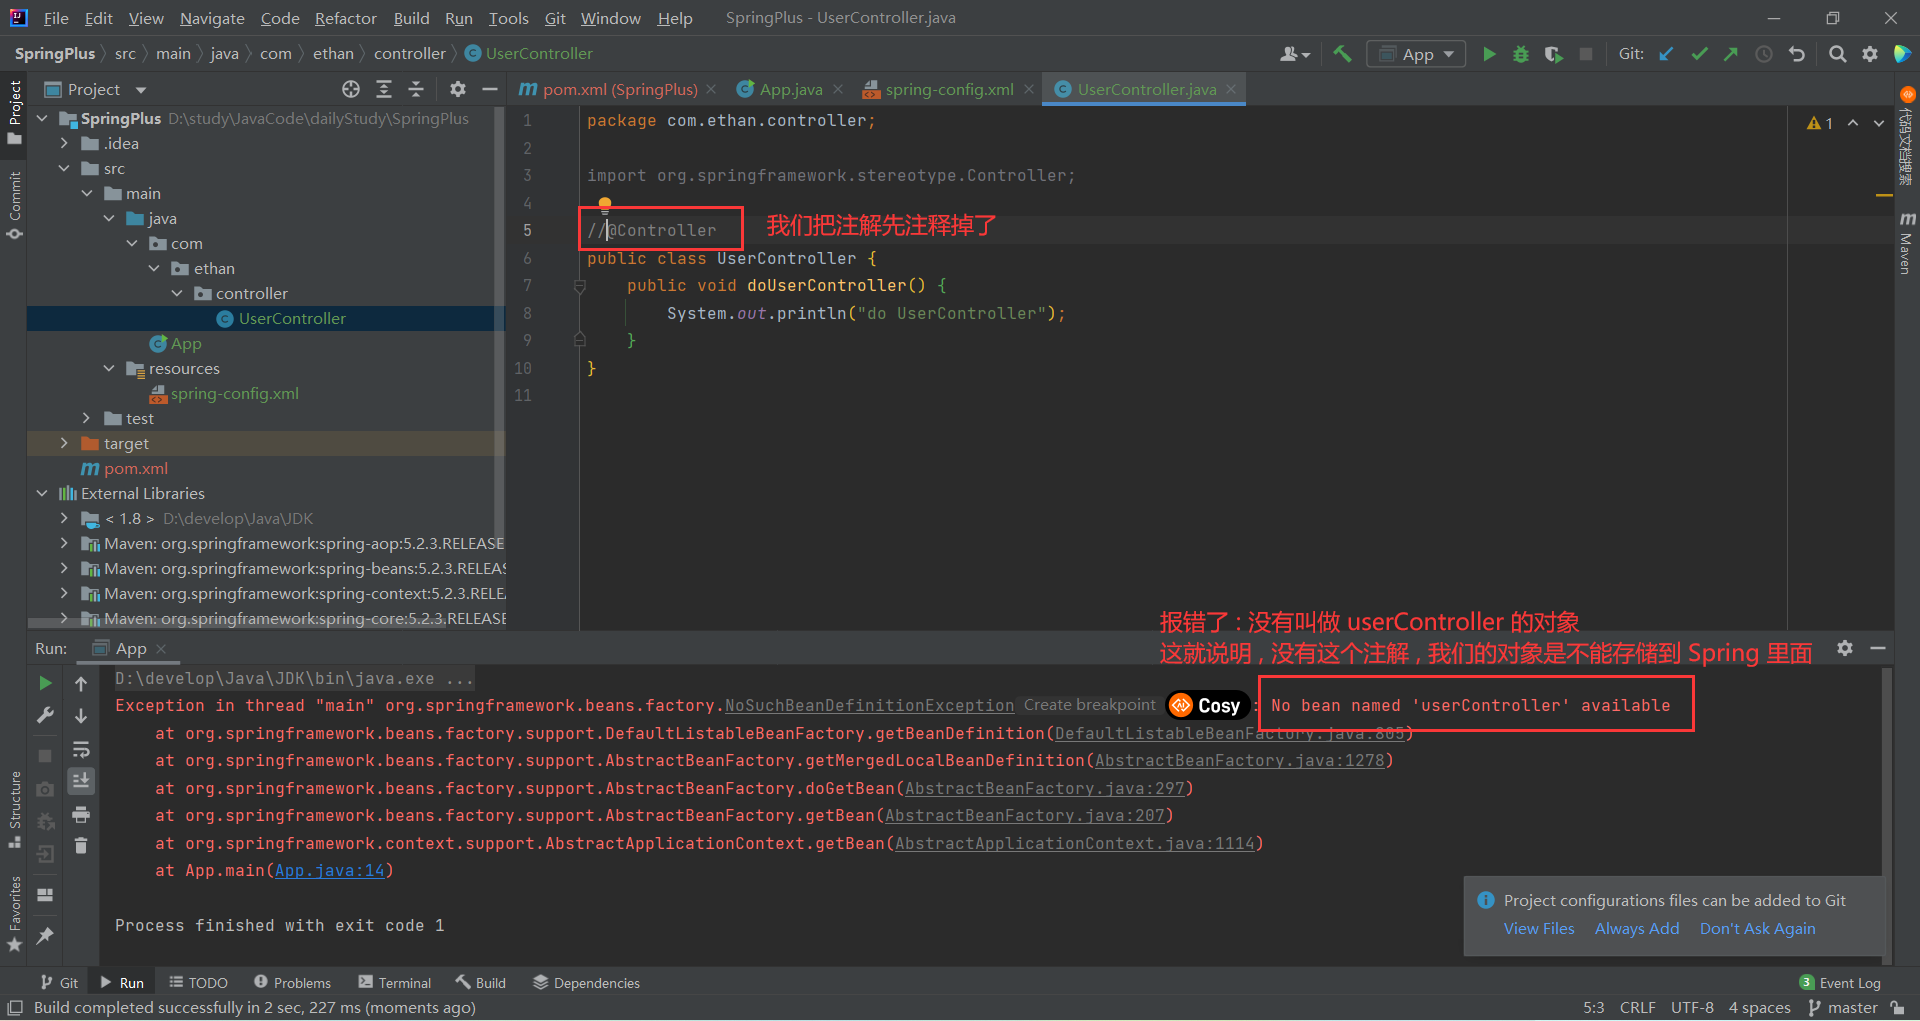Collapse all icon in Project panel

tap(416, 89)
